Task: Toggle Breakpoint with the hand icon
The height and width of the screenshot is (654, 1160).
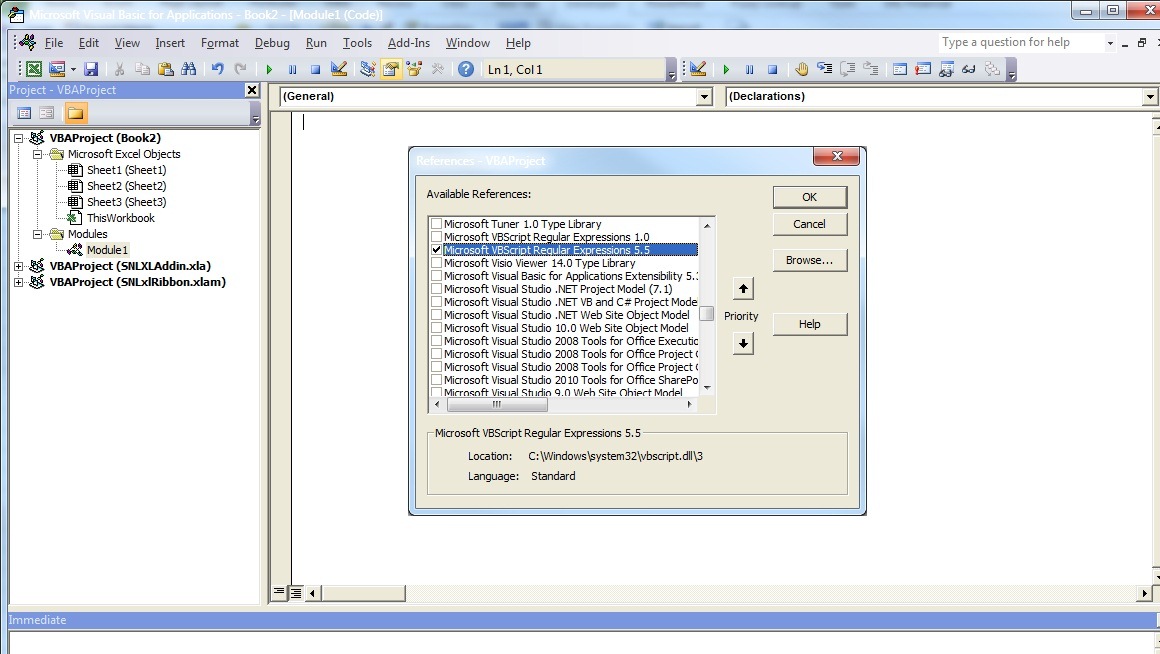Action: (802, 70)
